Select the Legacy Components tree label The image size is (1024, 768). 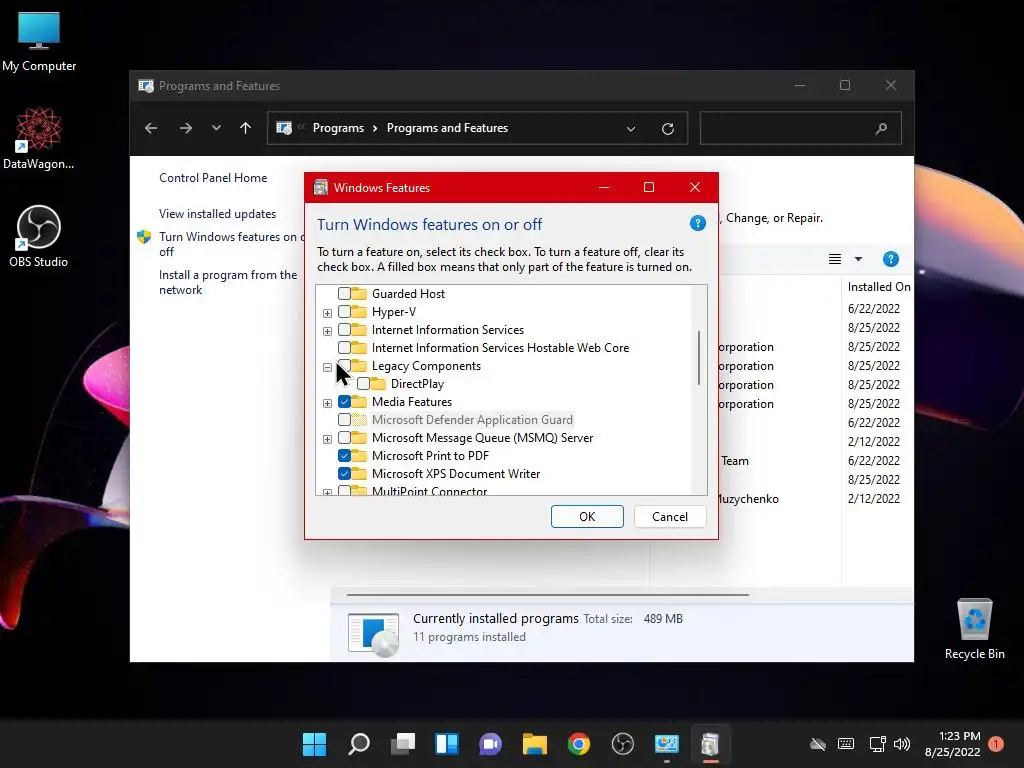coord(426,366)
